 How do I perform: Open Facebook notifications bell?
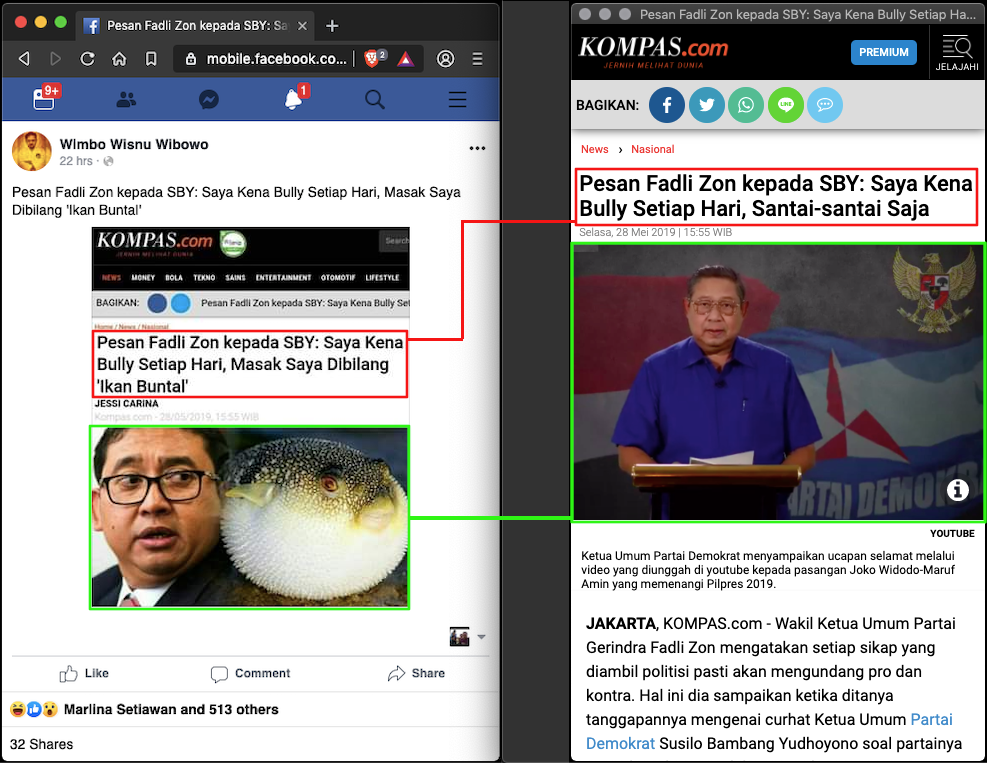292,100
